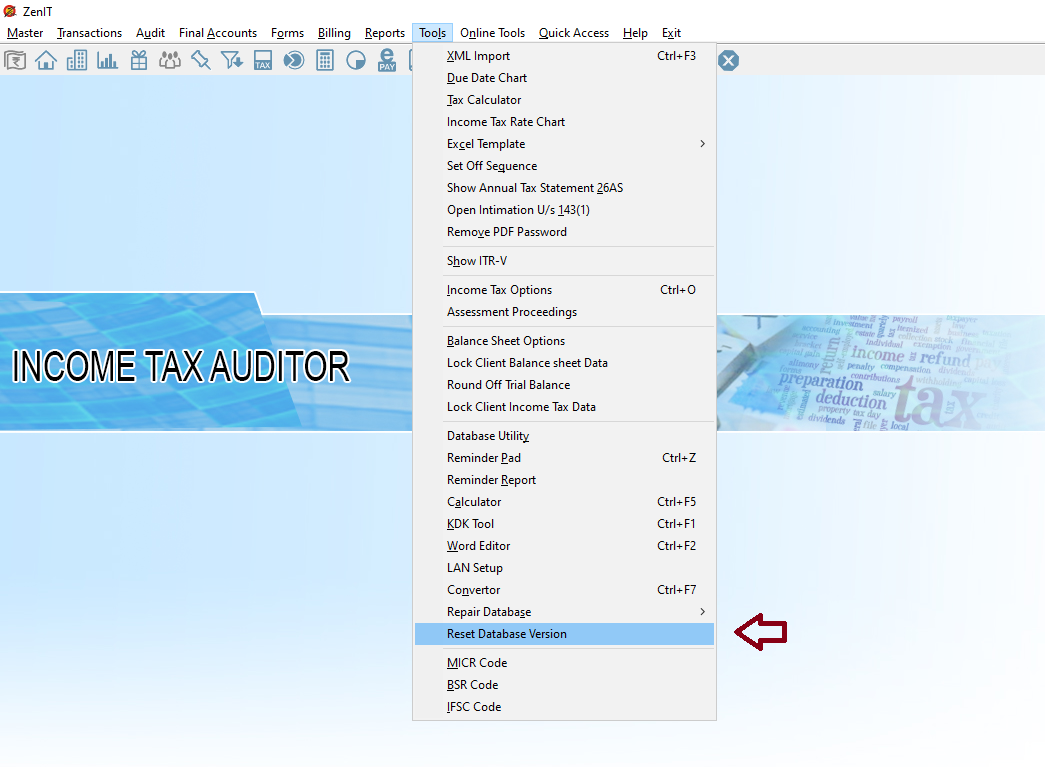Viewport: 1045px width, 767px height.
Task: Expand the Excel Template submenu
Action: pyautogui.click(x=564, y=144)
